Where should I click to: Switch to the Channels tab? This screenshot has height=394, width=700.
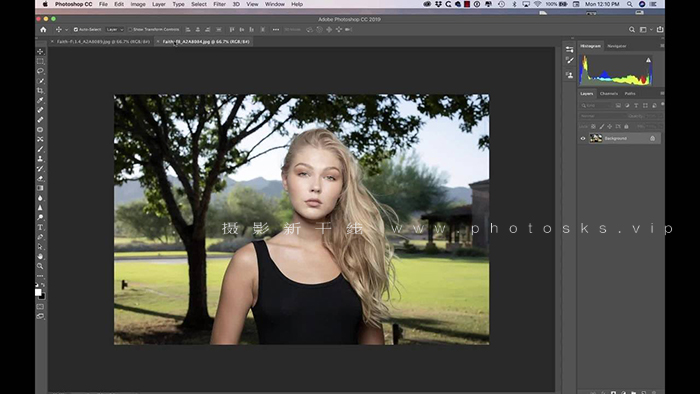click(608, 94)
